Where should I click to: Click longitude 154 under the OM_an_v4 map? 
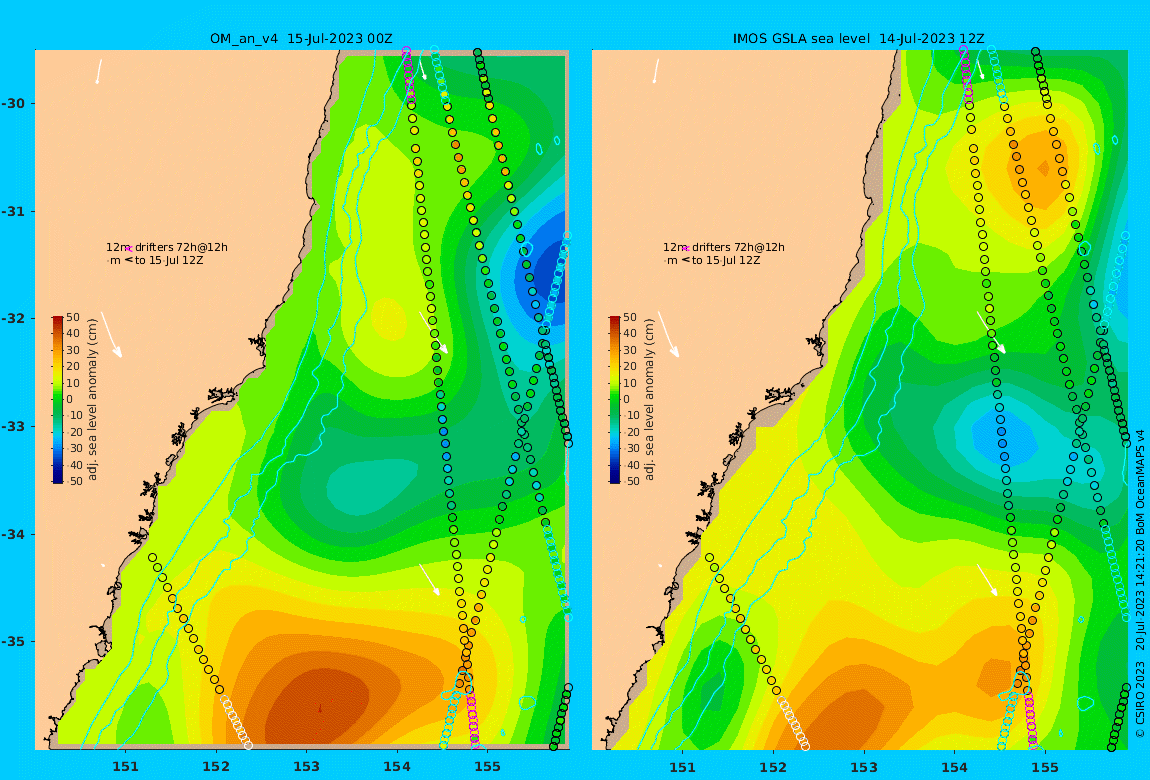click(397, 766)
